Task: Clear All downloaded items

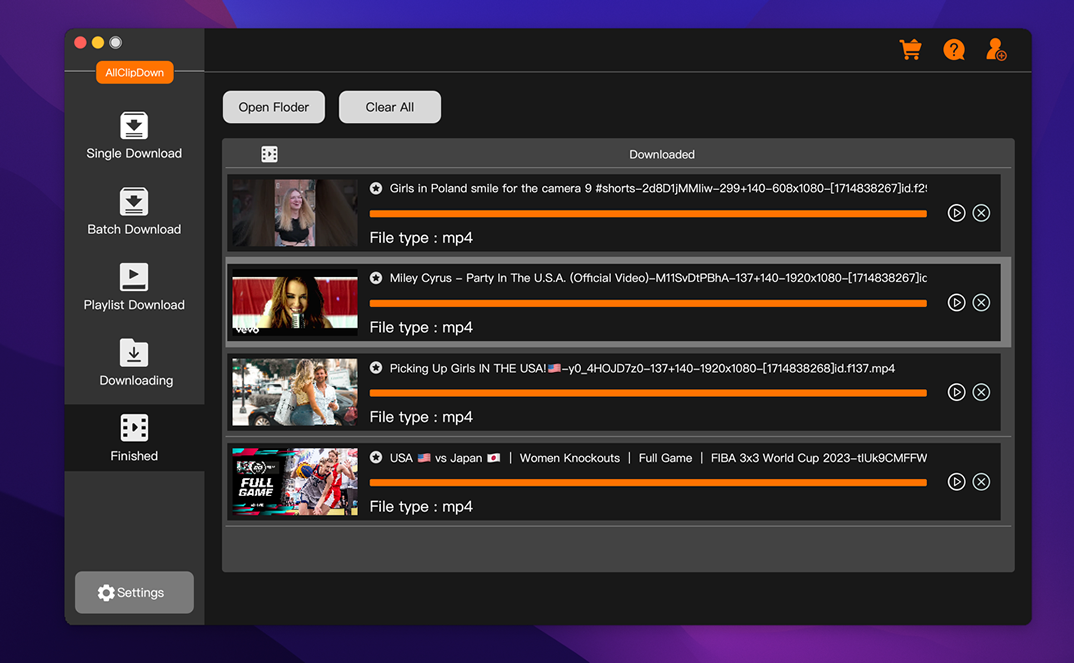Action: click(x=390, y=107)
